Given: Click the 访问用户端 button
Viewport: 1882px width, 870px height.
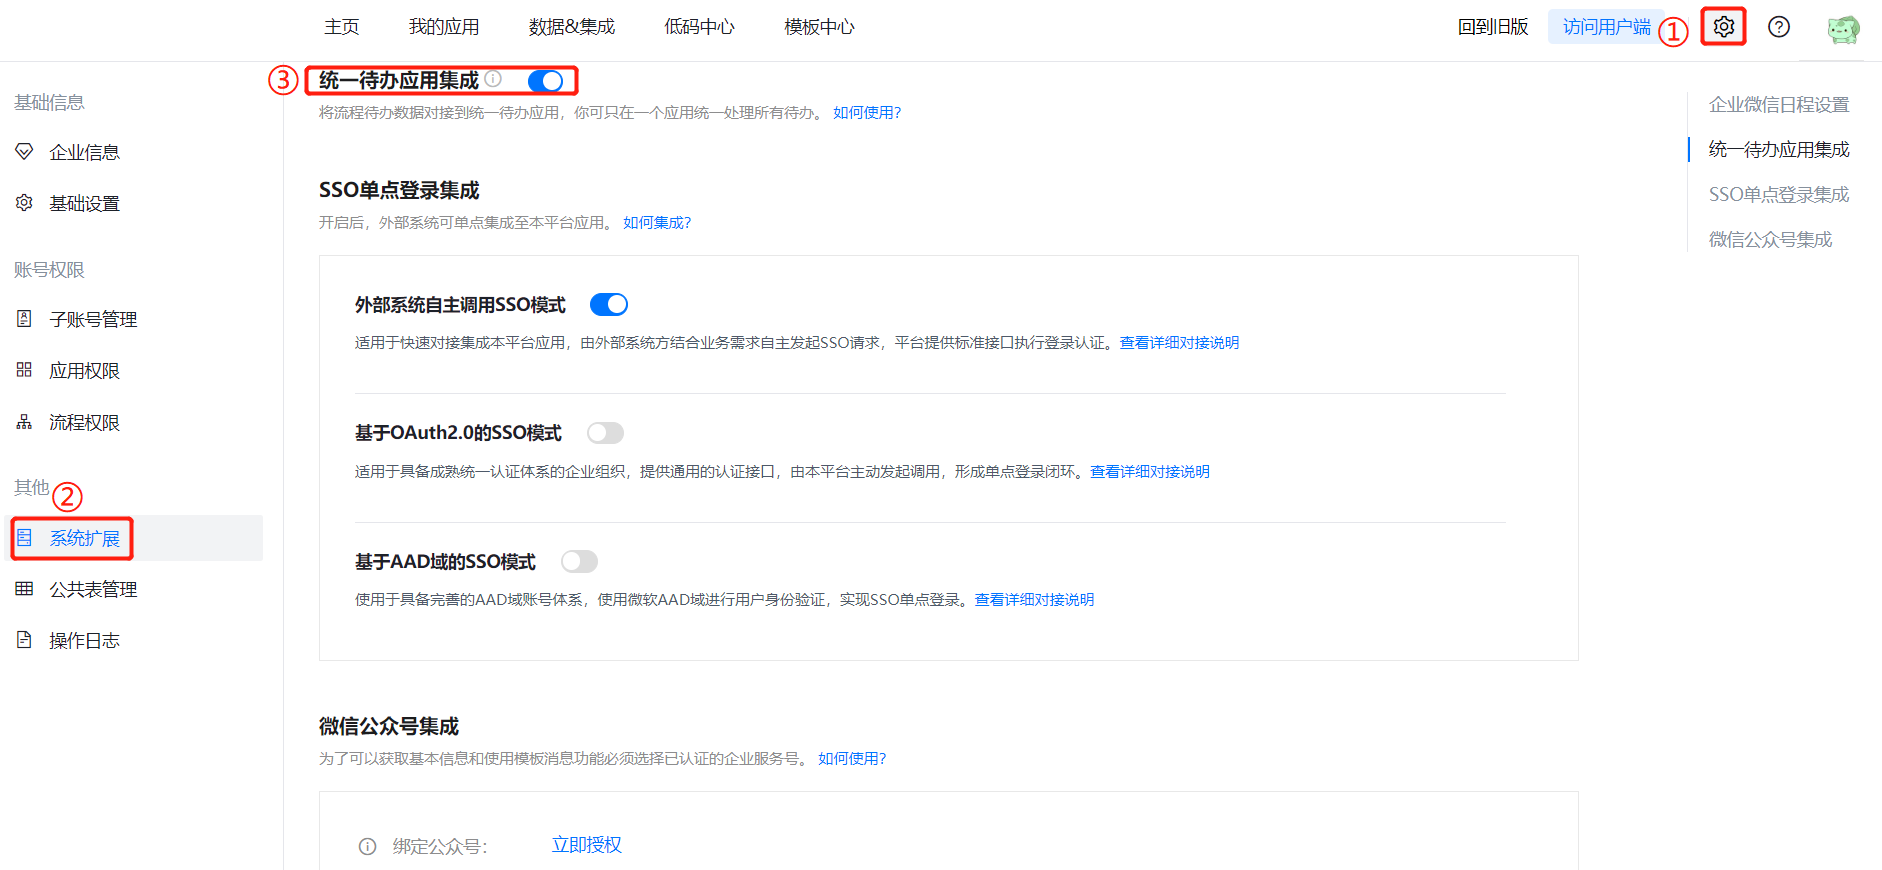Looking at the screenshot, I should [1606, 27].
